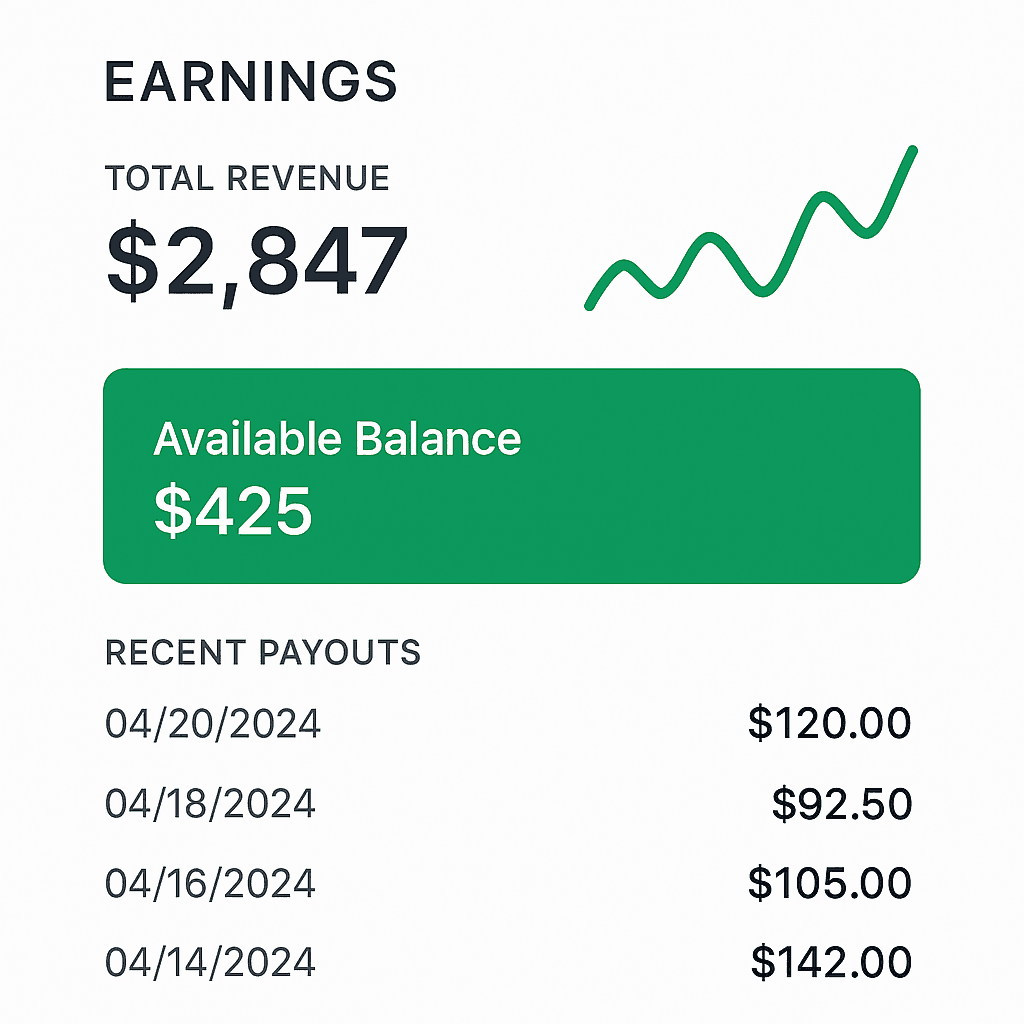Open the 04/16/2024 payout entry
The width and height of the screenshot is (1024, 1024).
click(x=211, y=882)
